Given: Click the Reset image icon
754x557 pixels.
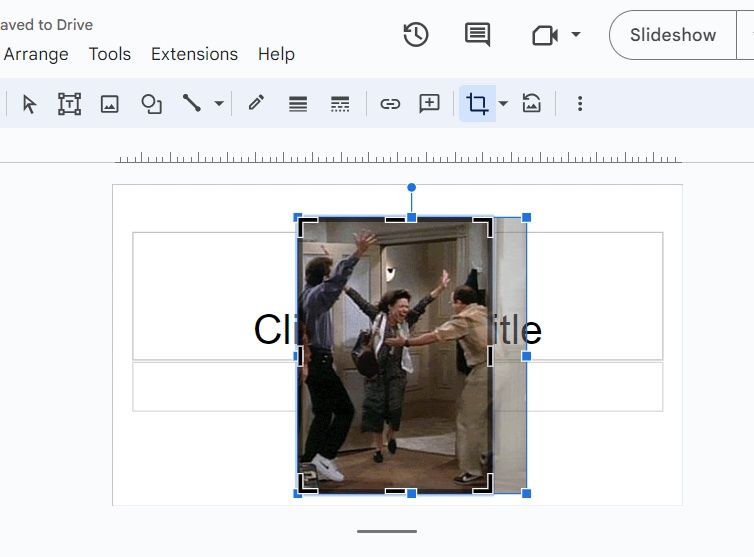Looking at the screenshot, I should (x=532, y=104).
